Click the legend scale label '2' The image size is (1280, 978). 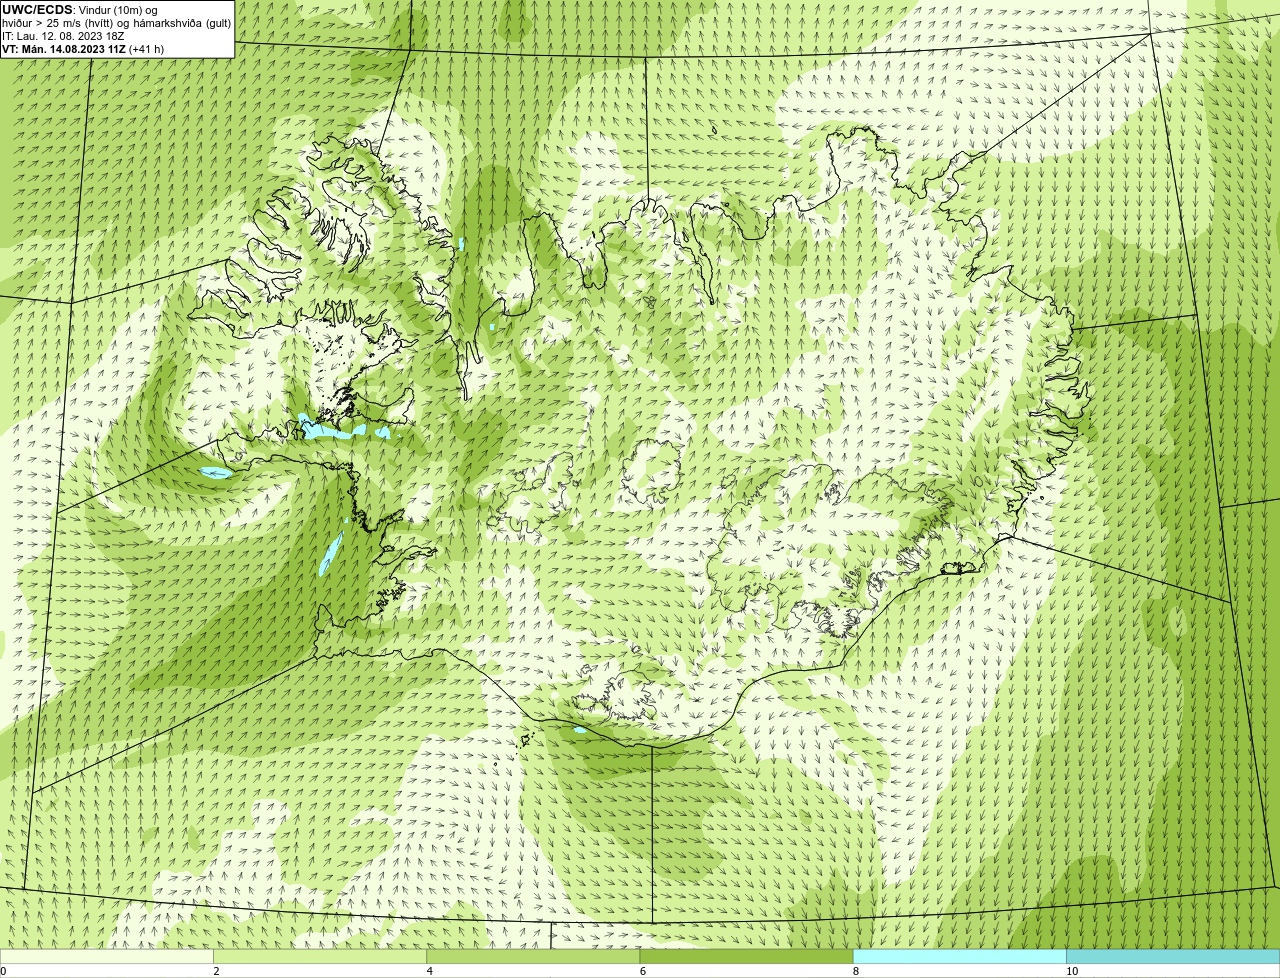click(216, 971)
